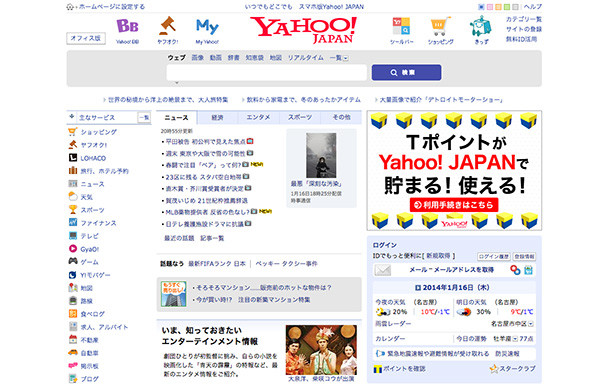The image size is (608, 384).
Task: Click the 旅行、ホテル予約 sidebar icon
Action: [73, 171]
